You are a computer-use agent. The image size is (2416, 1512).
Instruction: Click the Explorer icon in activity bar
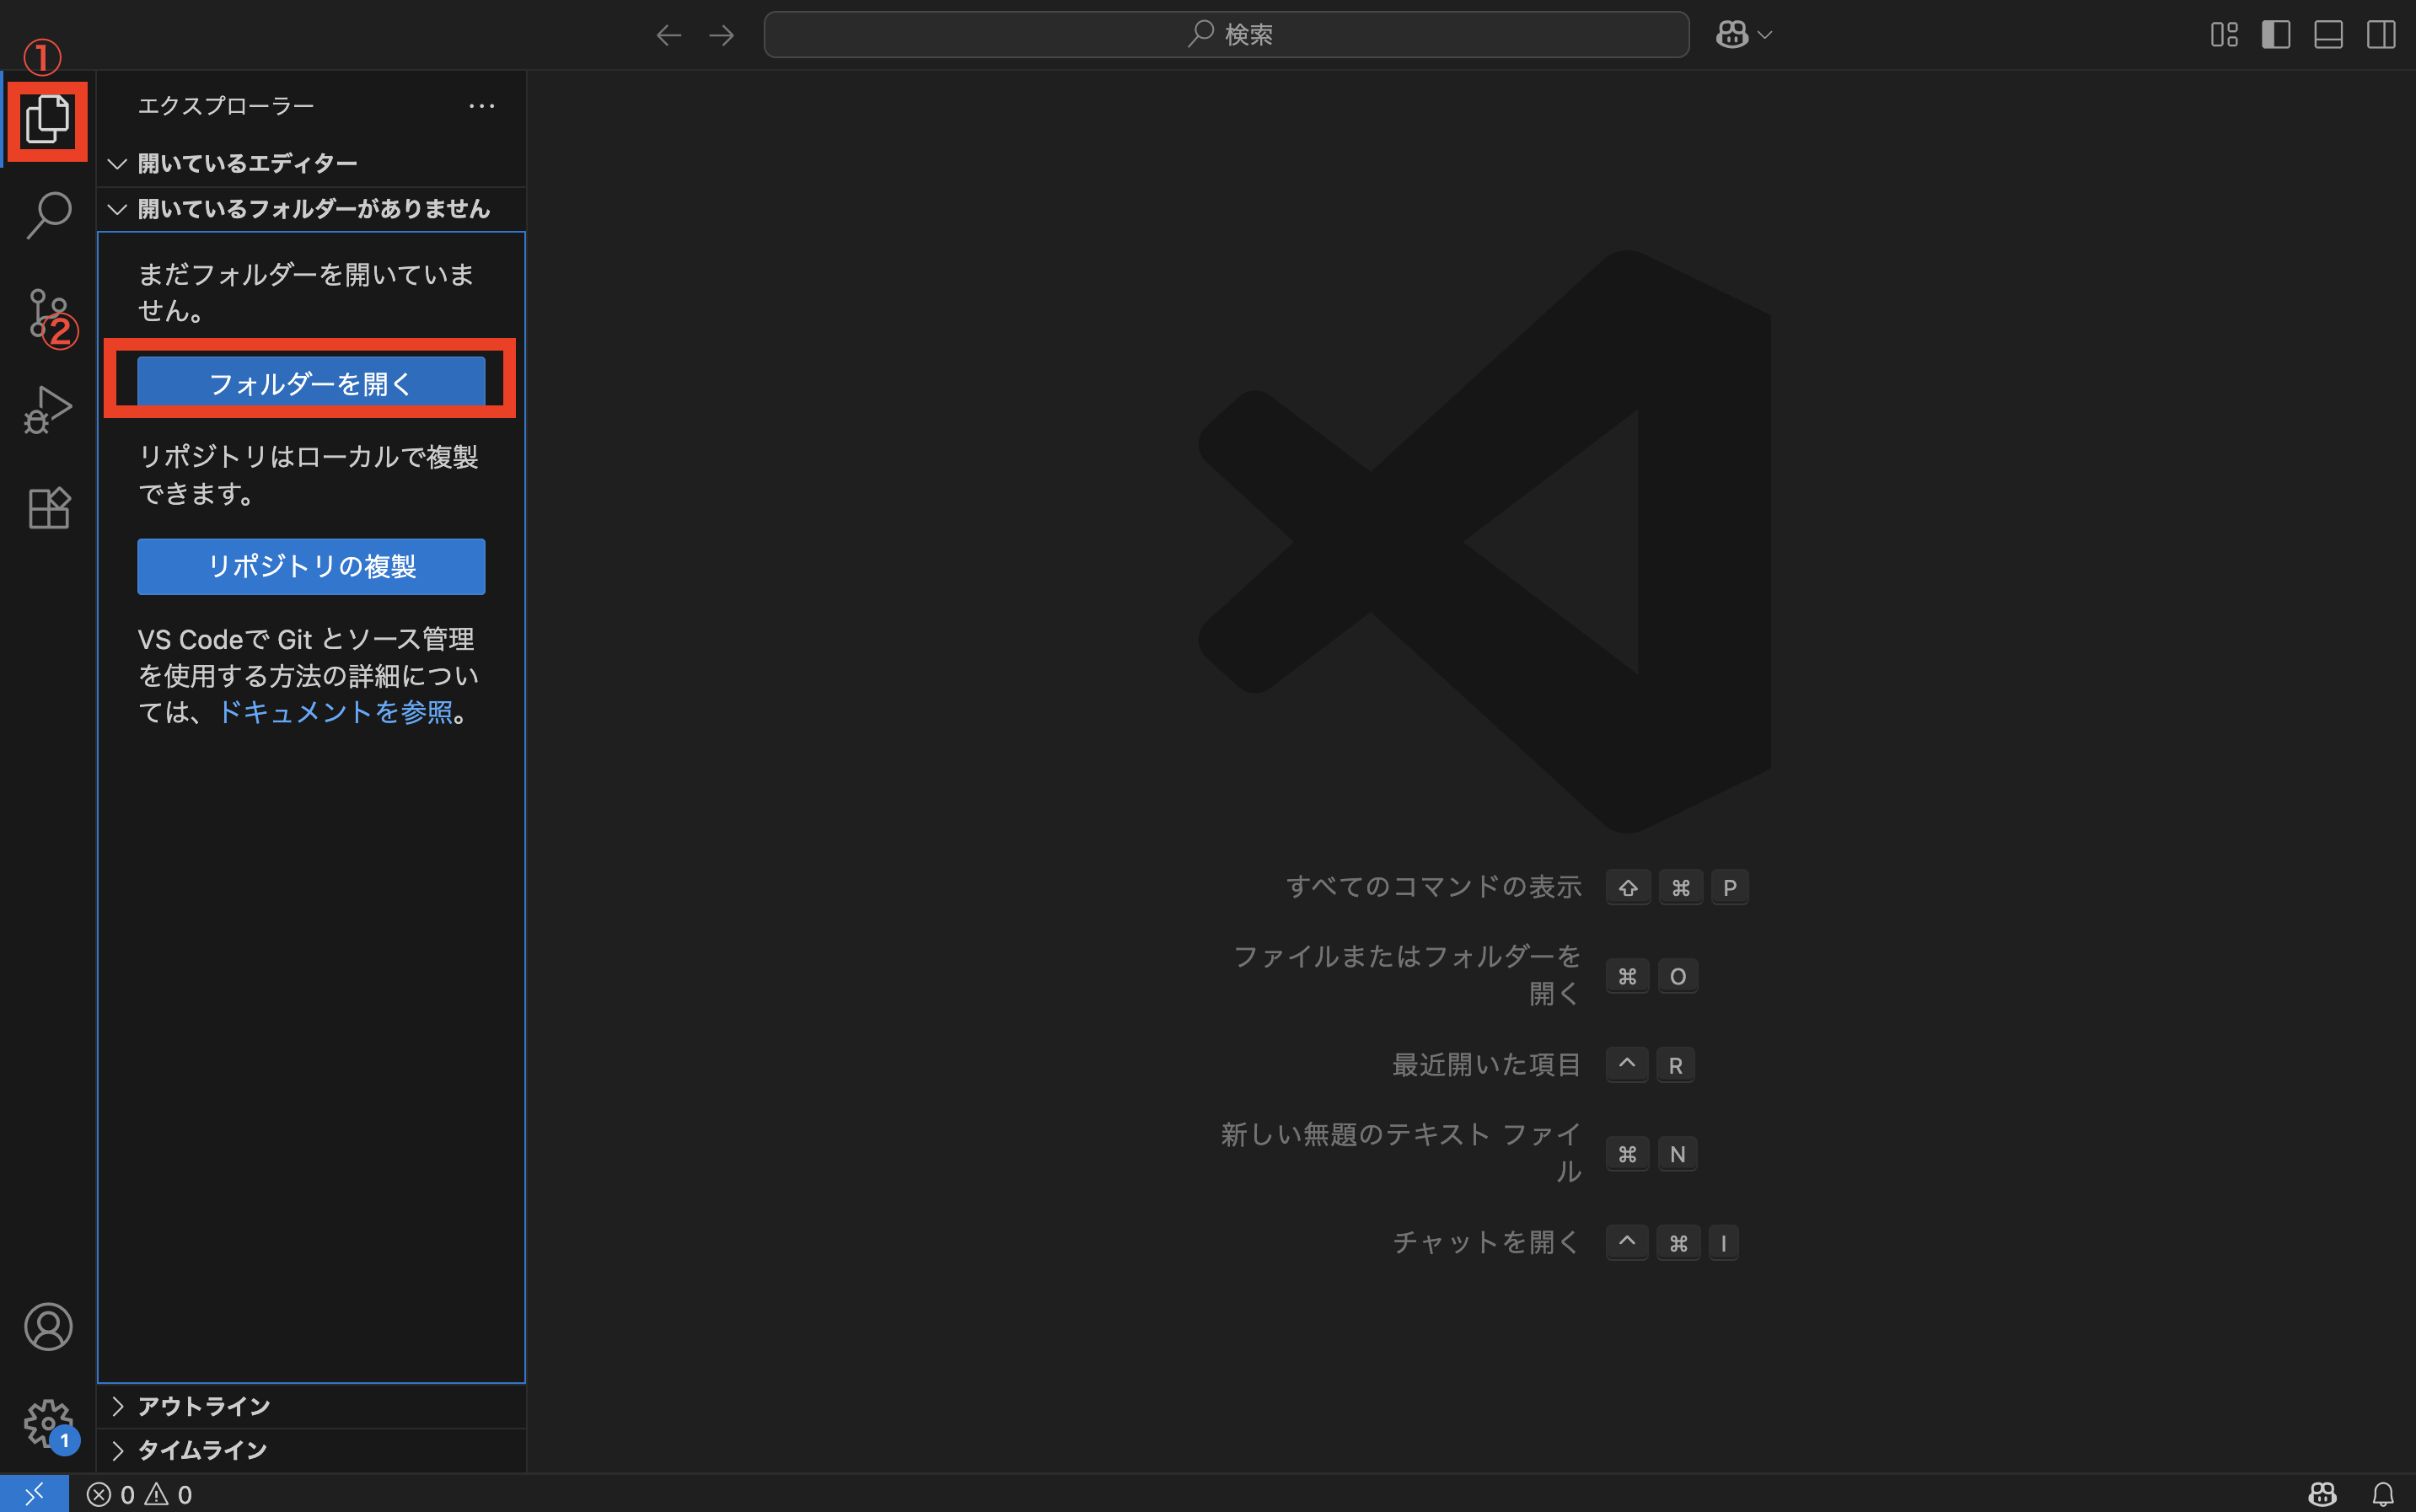pos(46,119)
